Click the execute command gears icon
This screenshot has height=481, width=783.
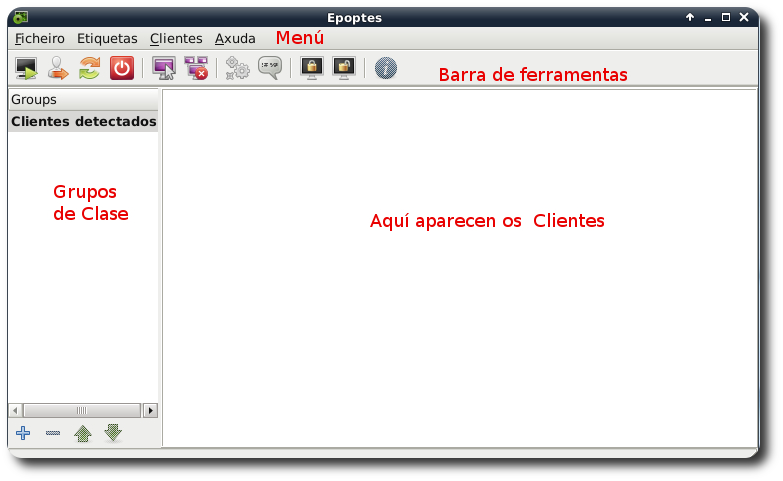point(238,68)
